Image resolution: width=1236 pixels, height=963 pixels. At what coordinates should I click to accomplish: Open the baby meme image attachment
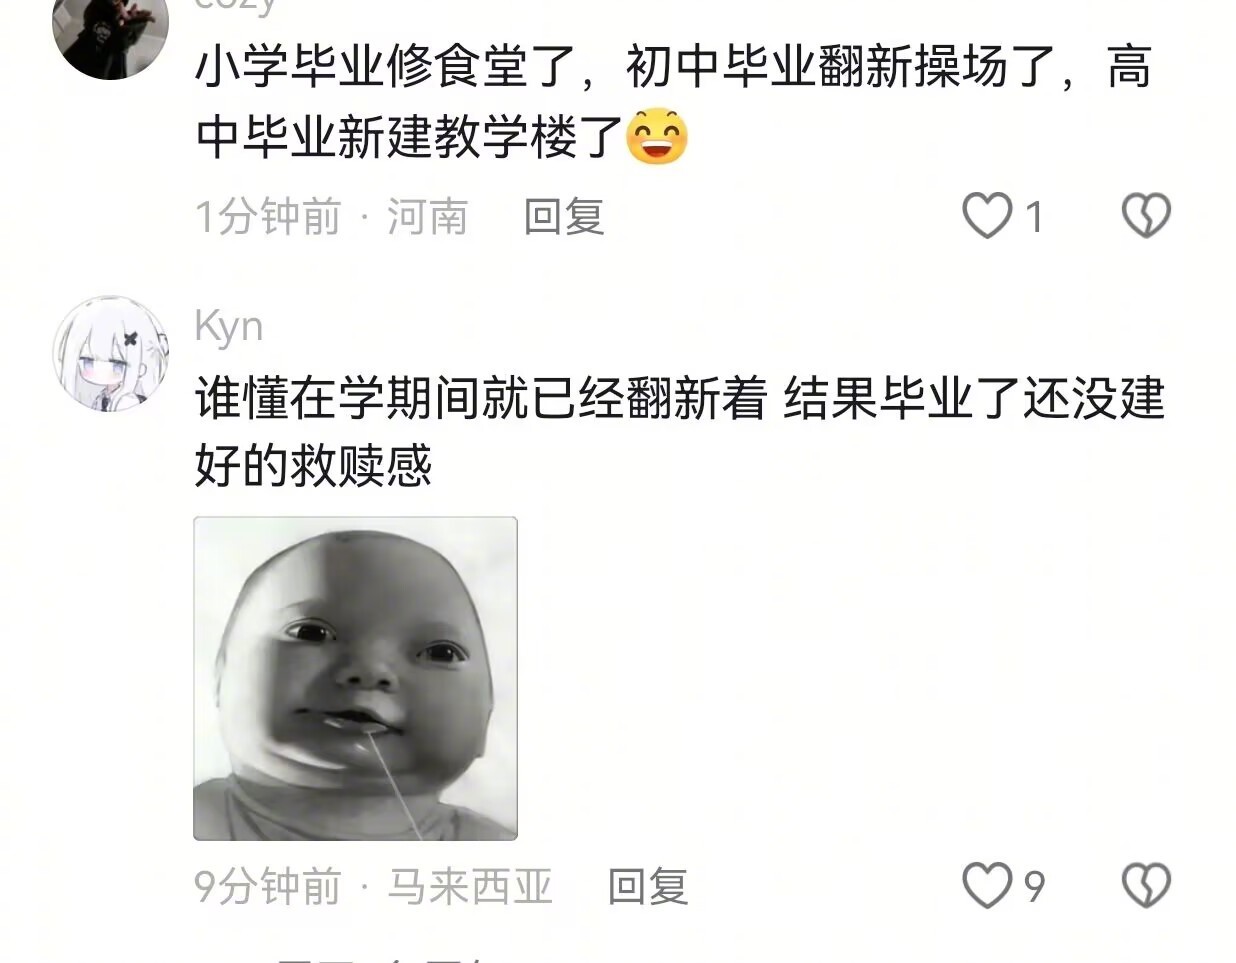coord(355,678)
